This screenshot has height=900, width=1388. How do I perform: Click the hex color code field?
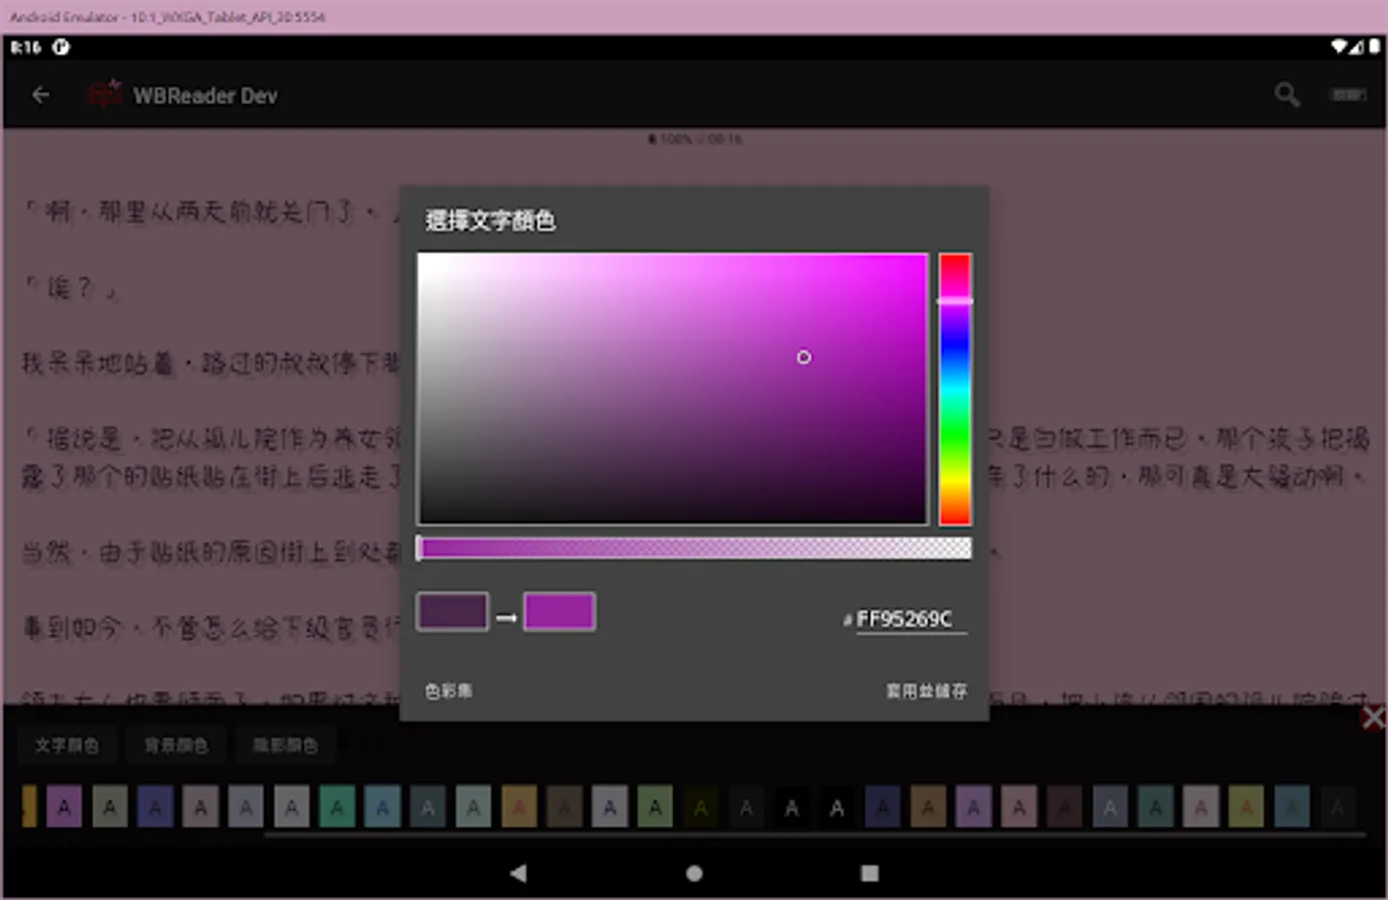910,619
